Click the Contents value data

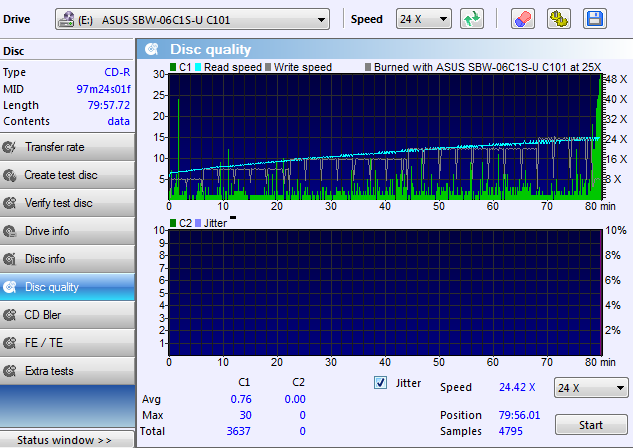[119, 121]
